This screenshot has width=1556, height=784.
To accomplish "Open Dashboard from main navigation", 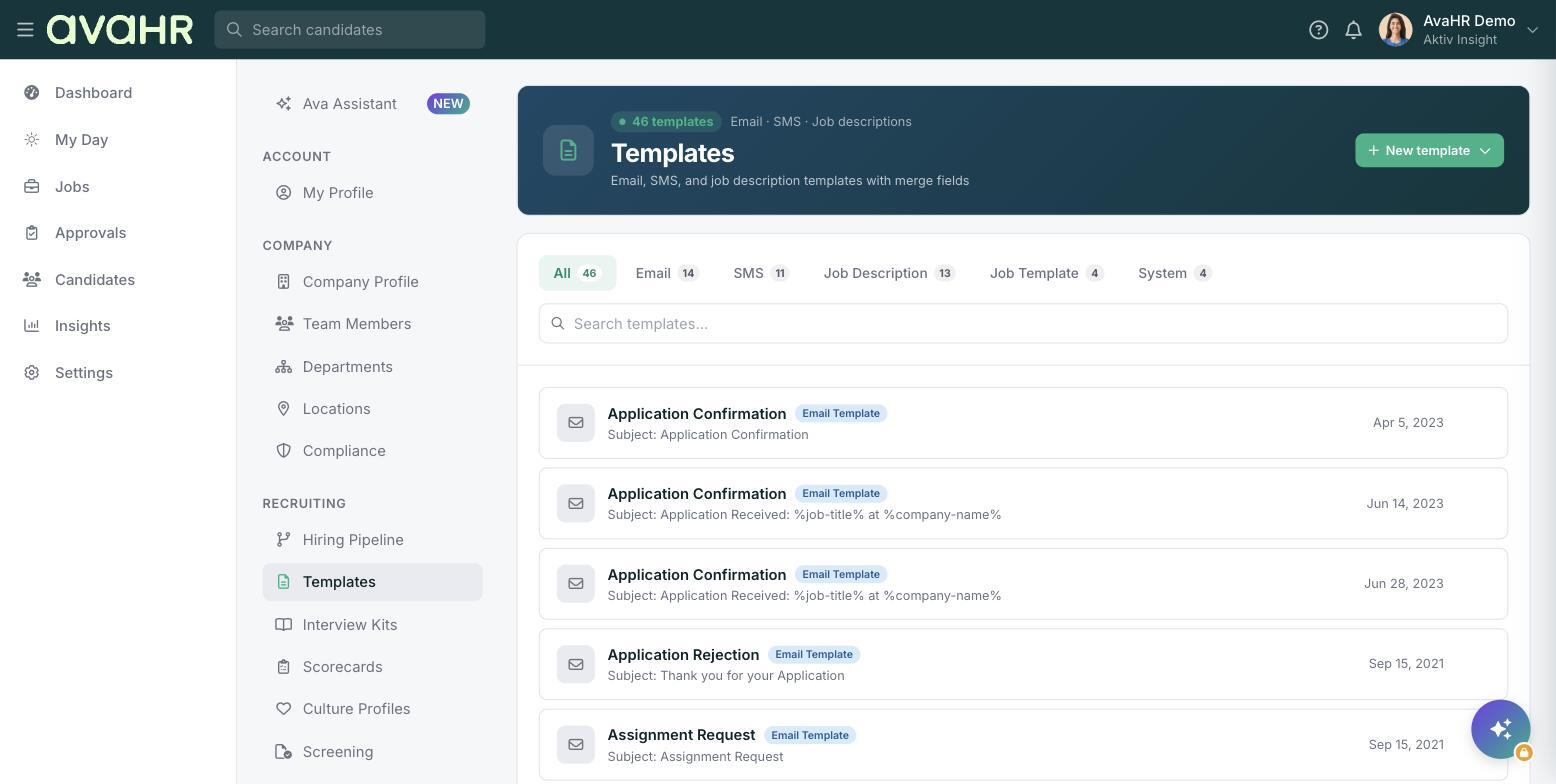I will pos(93,93).
